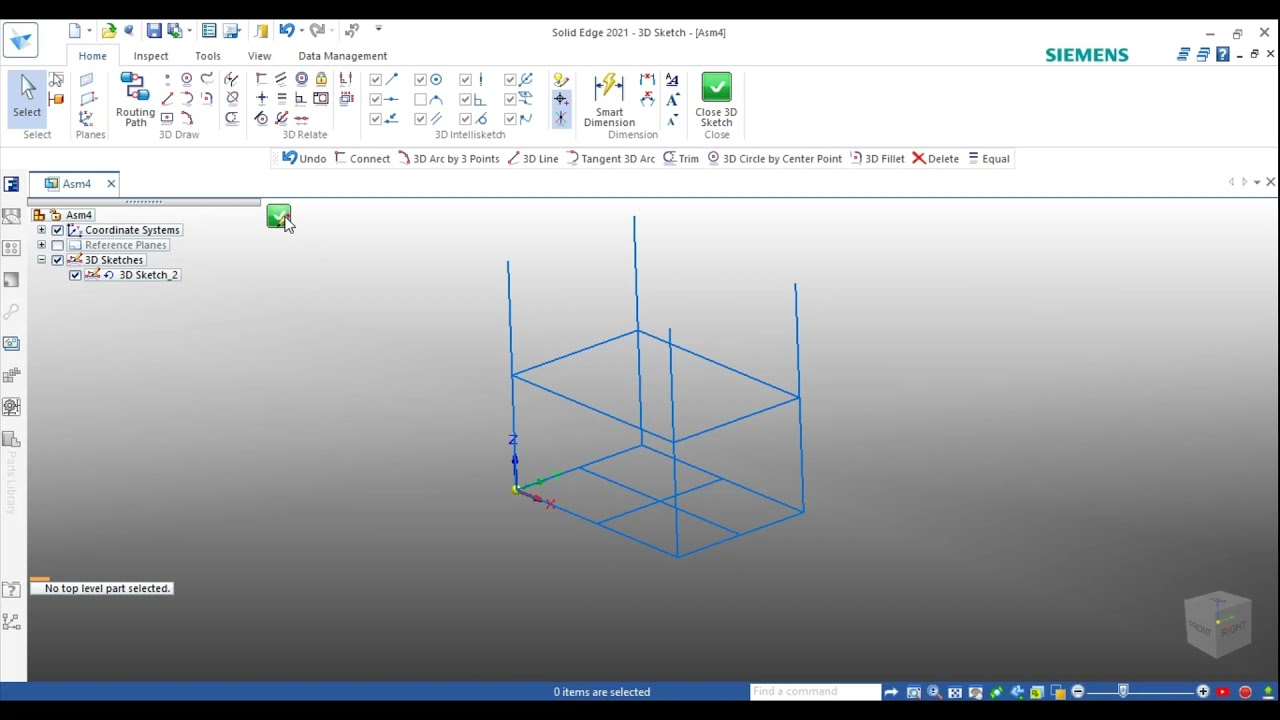
Task: Activate the Select tool in ribbon
Action: coord(27,99)
